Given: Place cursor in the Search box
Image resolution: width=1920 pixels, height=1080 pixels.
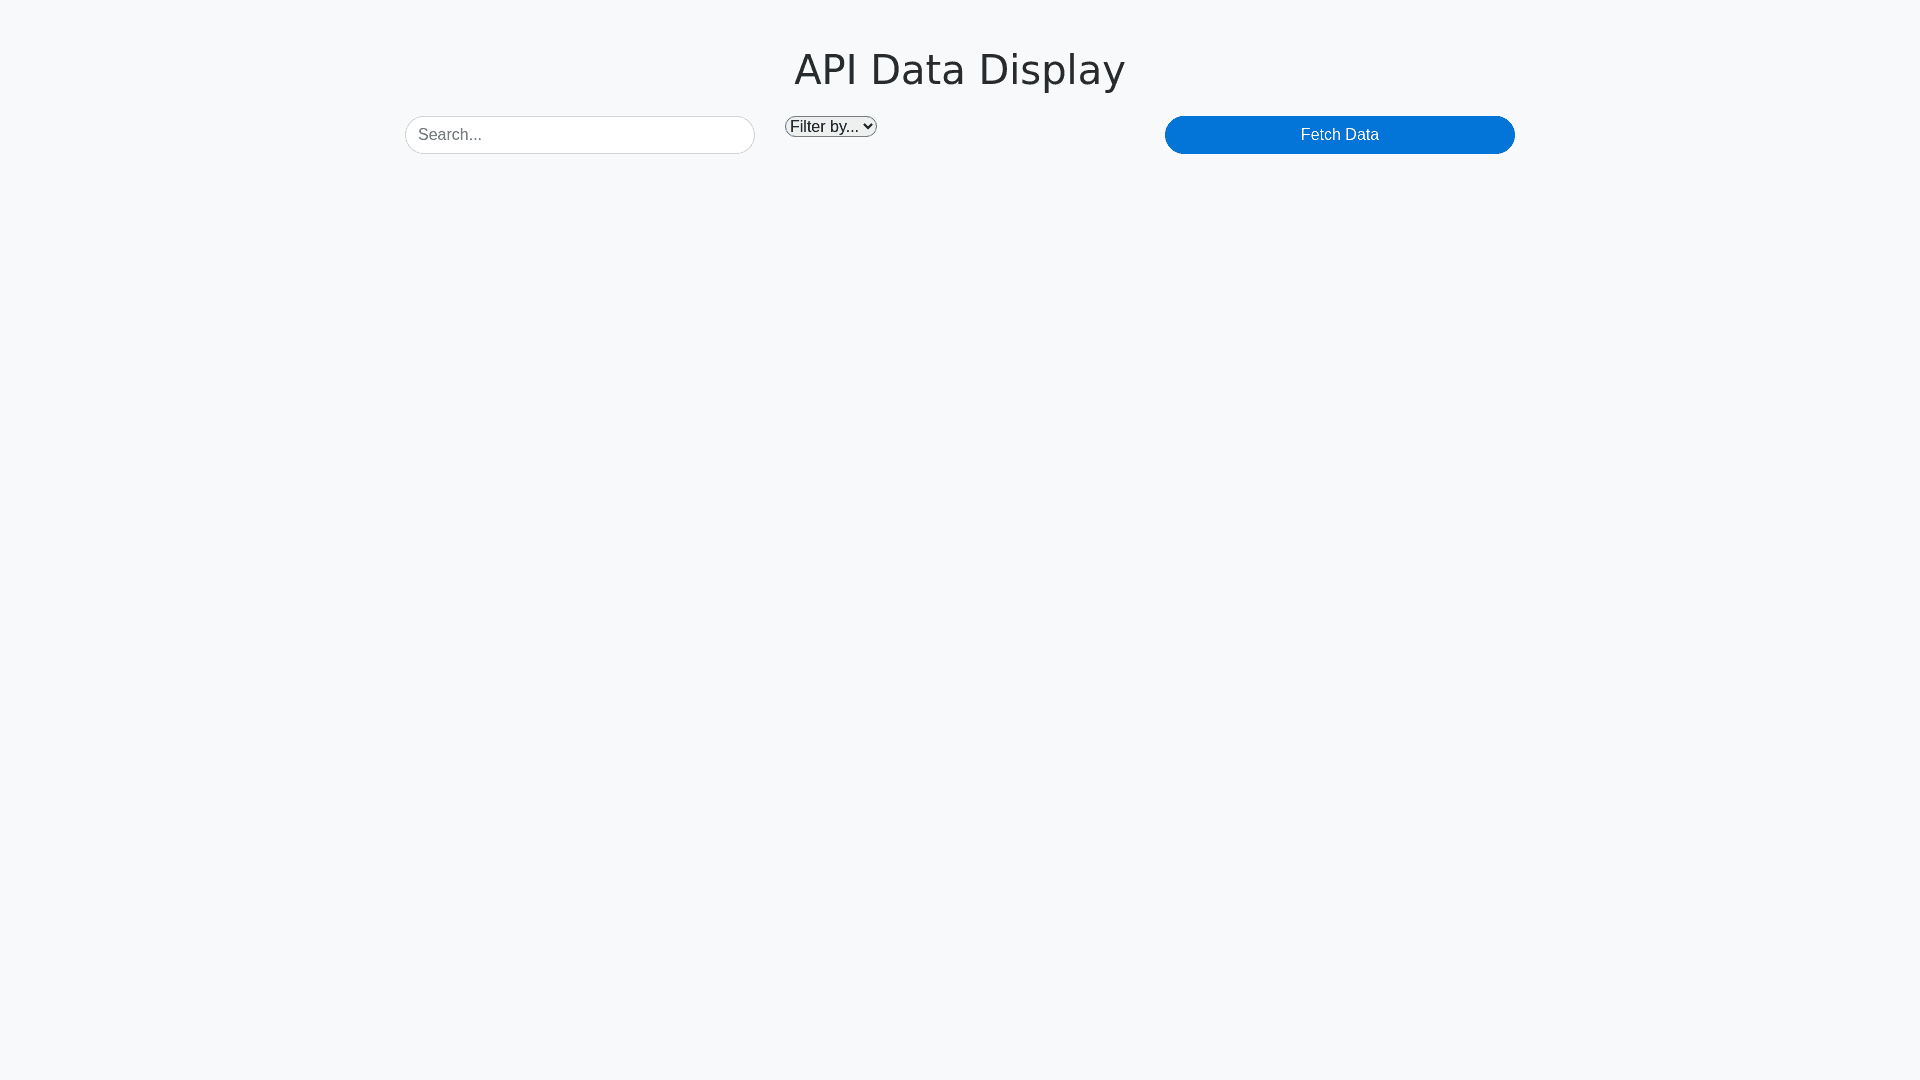Looking at the screenshot, I should (579, 135).
